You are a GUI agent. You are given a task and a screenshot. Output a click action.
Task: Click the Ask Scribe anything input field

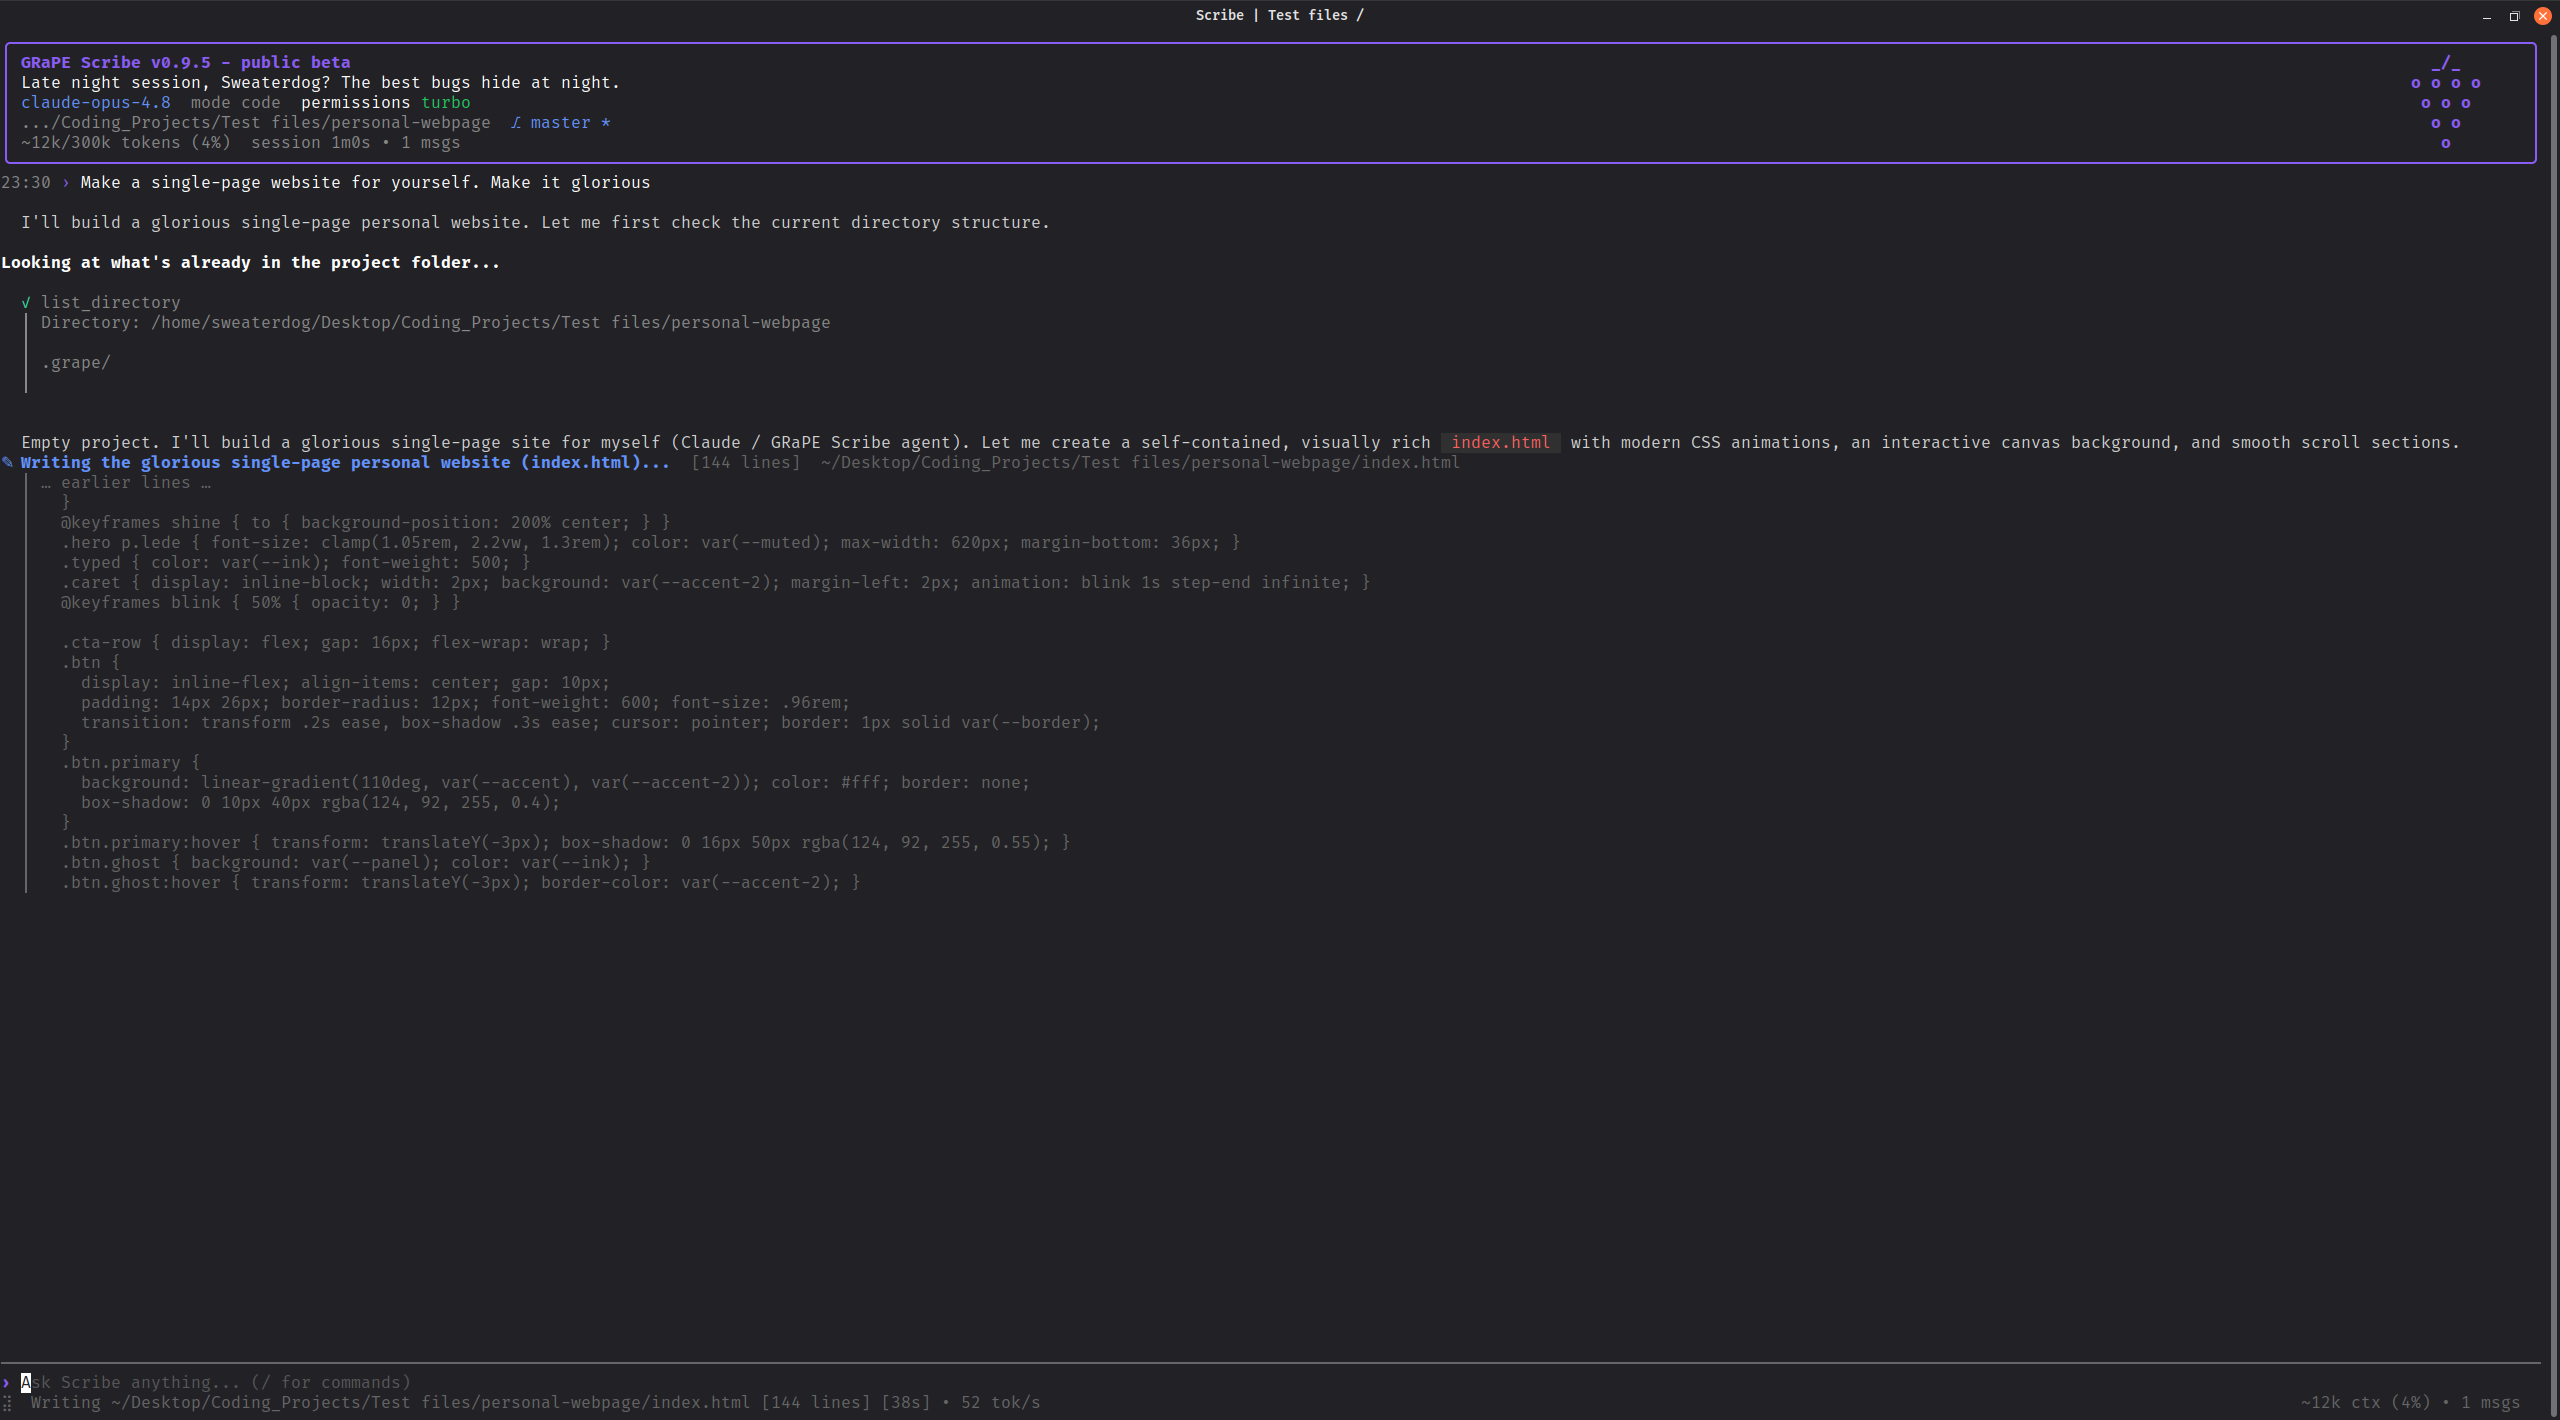(1270, 1382)
